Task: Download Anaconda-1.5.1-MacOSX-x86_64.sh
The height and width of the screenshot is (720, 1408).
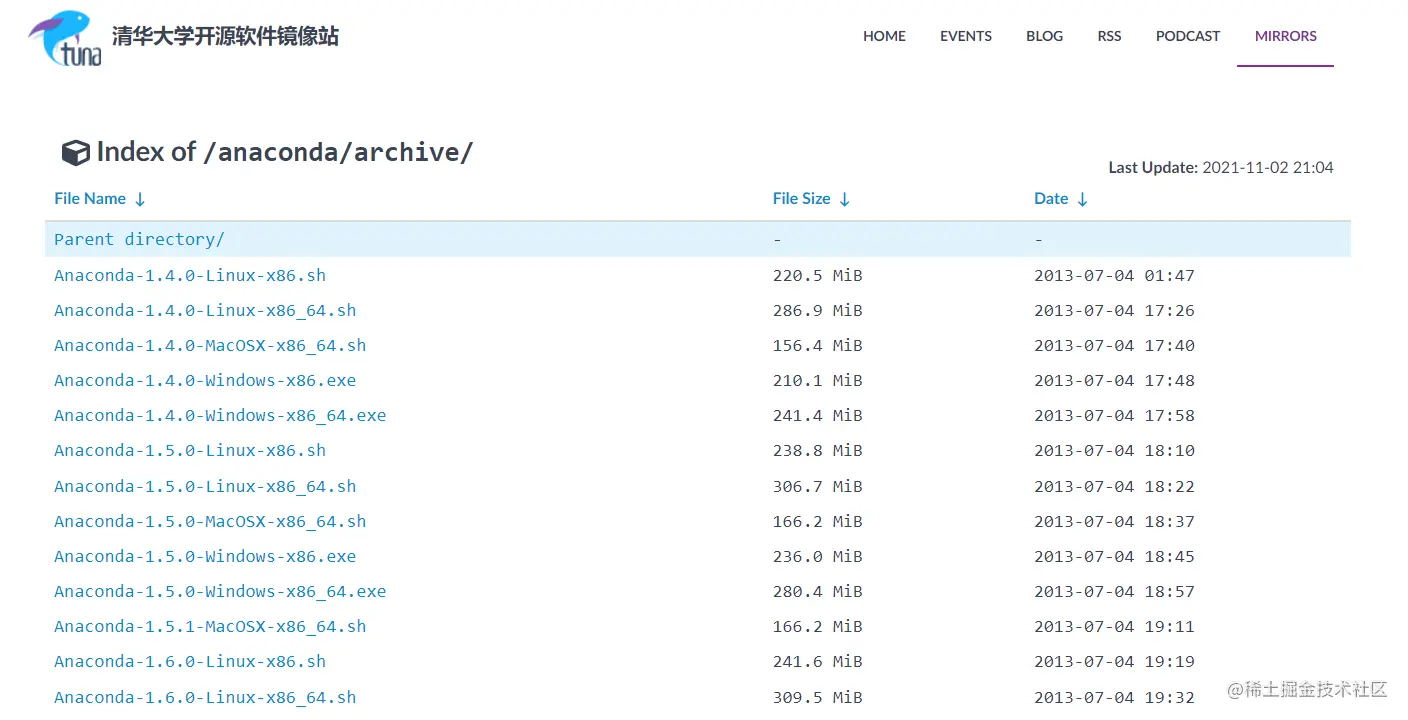Action: pyautogui.click(x=210, y=626)
